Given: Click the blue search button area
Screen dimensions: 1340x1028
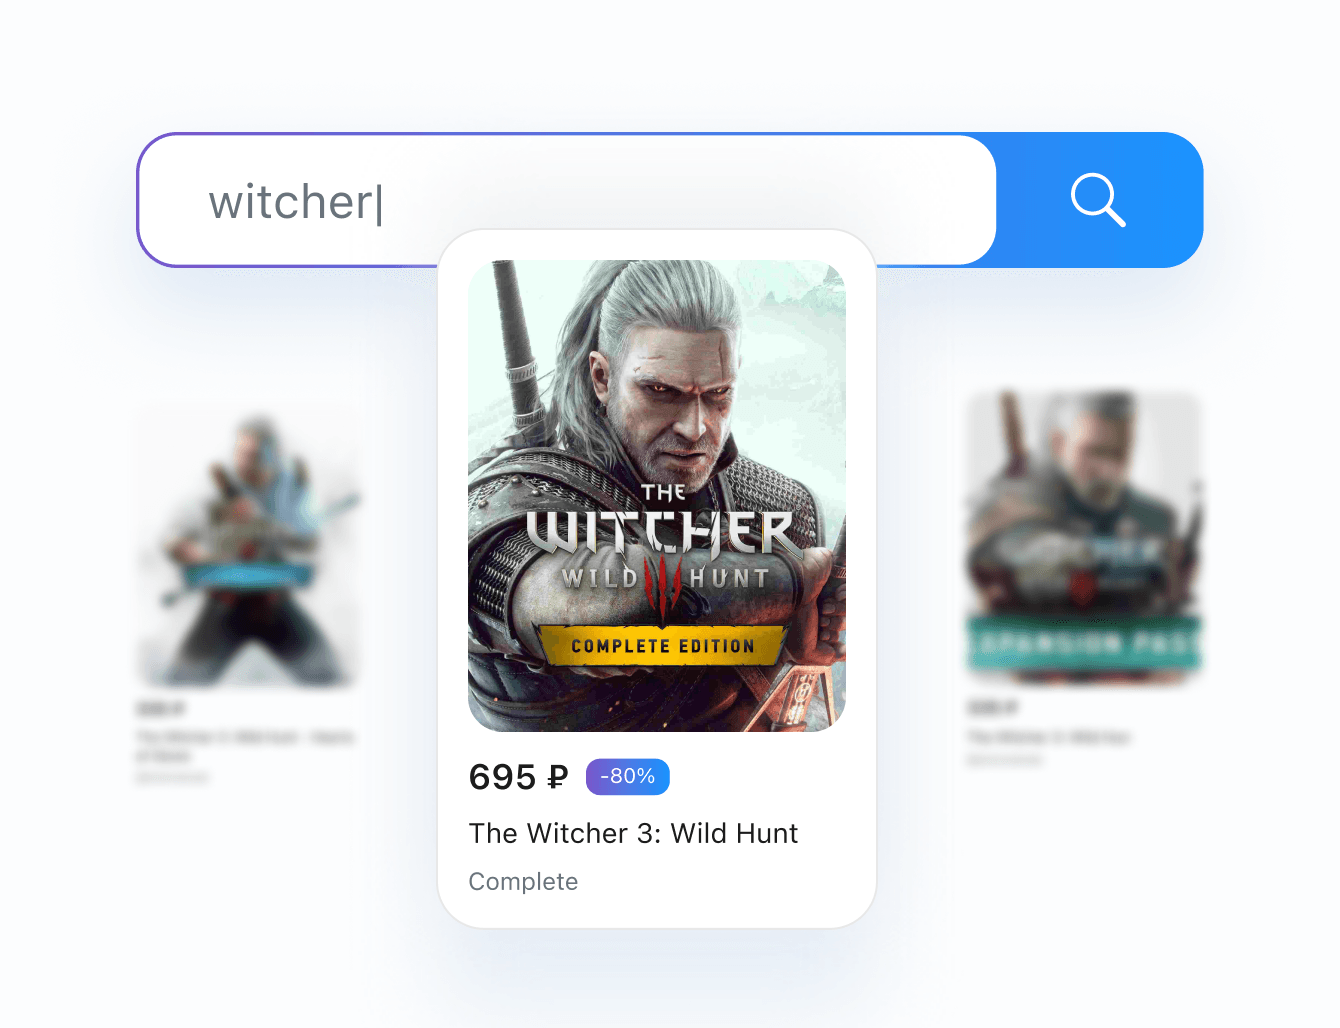Looking at the screenshot, I should (1099, 200).
